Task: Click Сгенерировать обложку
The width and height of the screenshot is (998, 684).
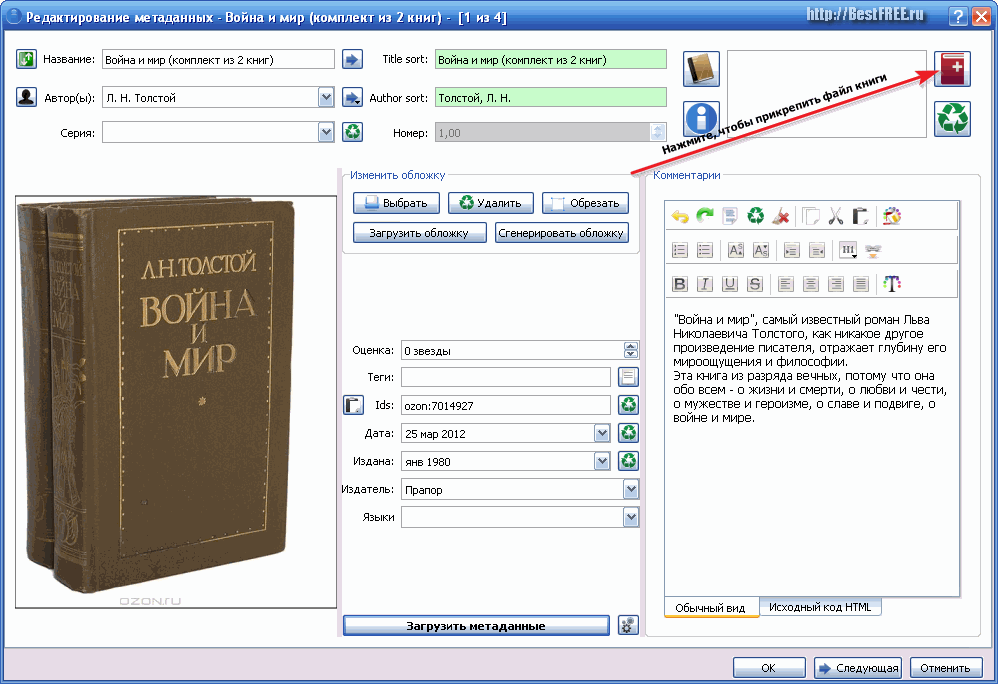Action: pos(561,233)
